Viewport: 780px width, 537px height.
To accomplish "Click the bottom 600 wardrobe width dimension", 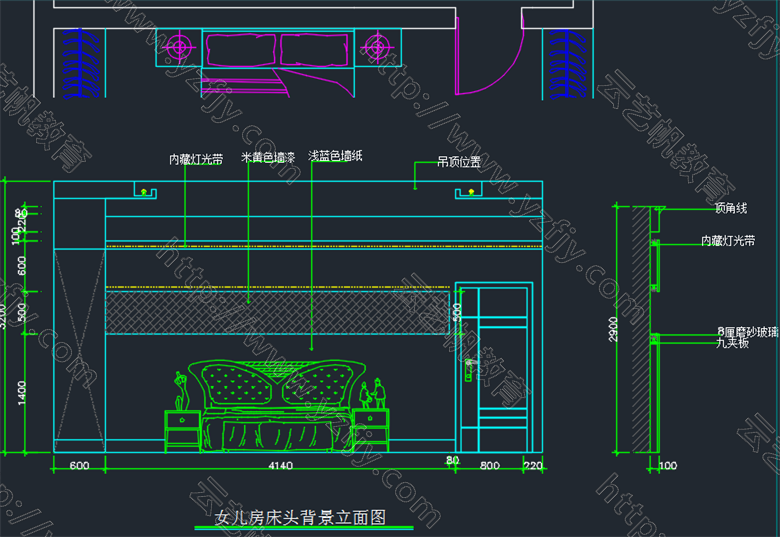I will tap(79, 466).
